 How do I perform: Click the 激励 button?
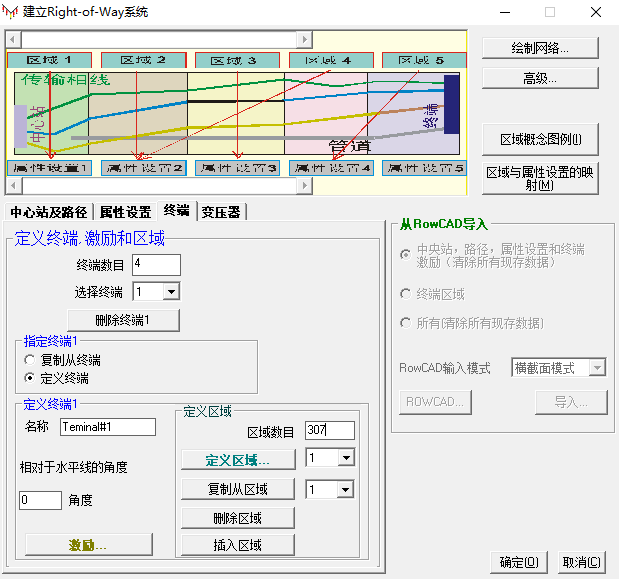click(88, 544)
